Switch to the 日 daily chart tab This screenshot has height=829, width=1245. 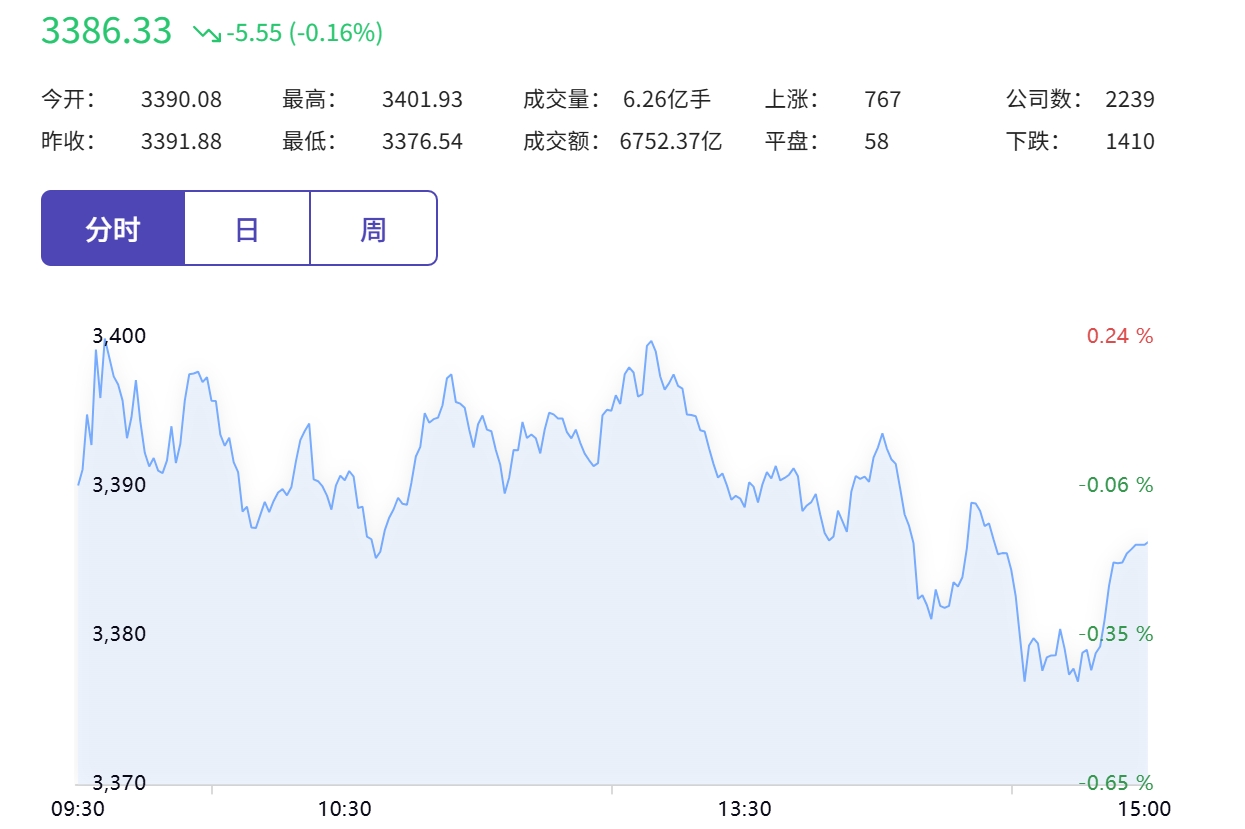click(x=247, y=229)
